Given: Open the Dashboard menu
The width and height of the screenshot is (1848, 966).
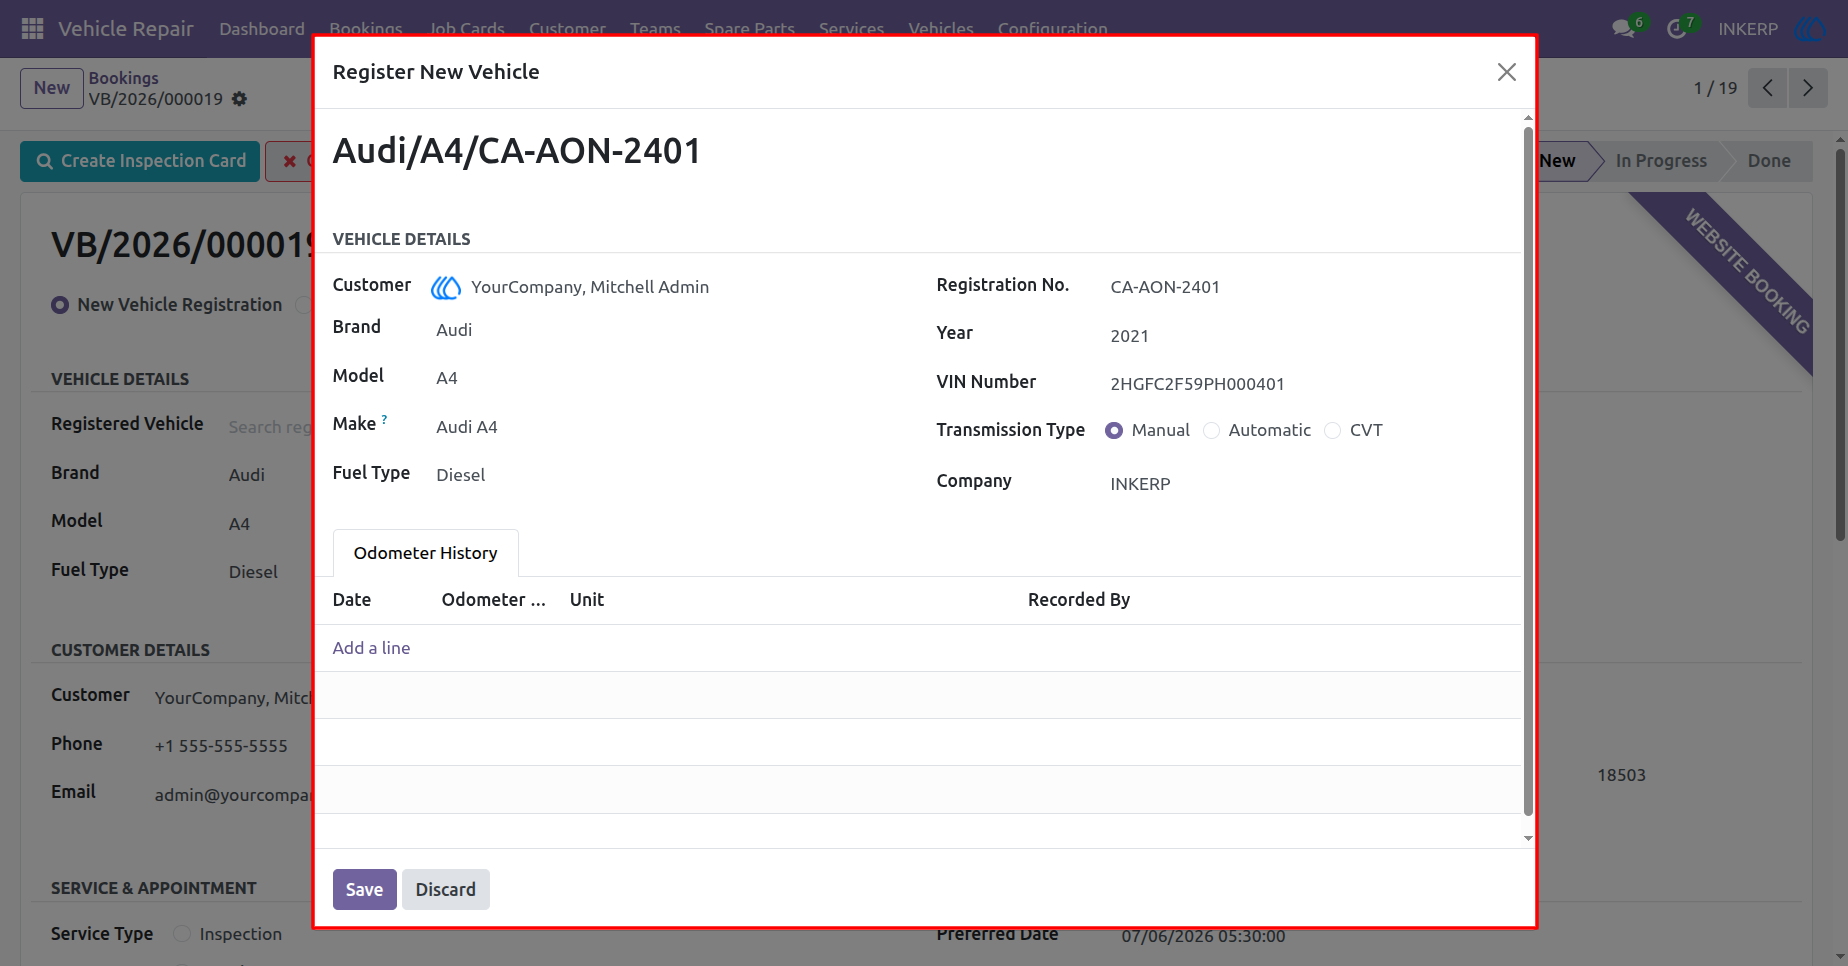Looking at the screenshot, I should click(x=262, y=29).
